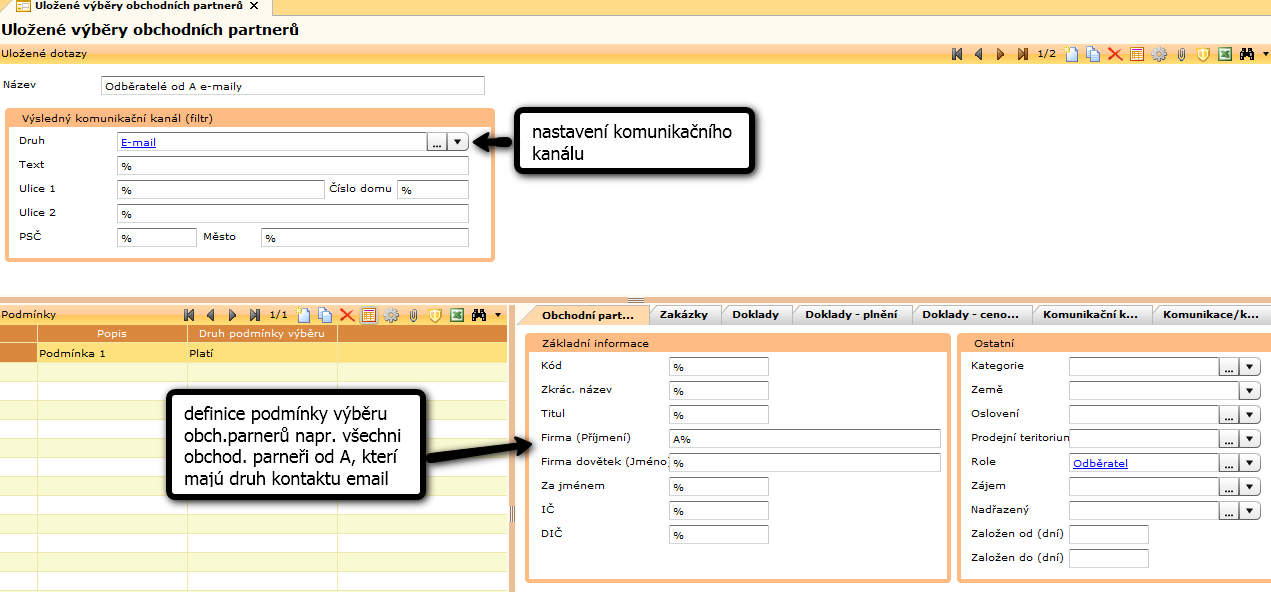Toggle table view icon in Podmínky toolbar
Viewport: 1271px width, 592px height.
(369, 315)
